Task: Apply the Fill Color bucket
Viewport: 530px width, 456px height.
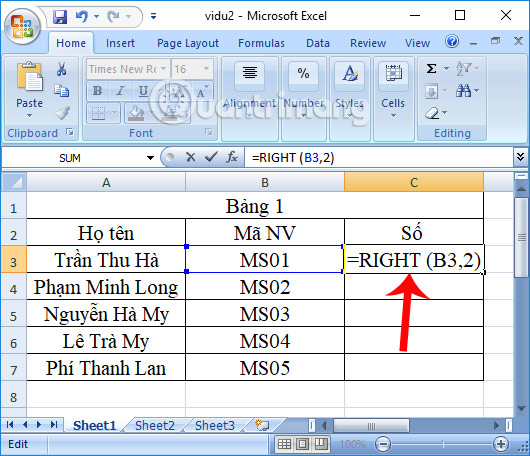Action: point(136,113)
